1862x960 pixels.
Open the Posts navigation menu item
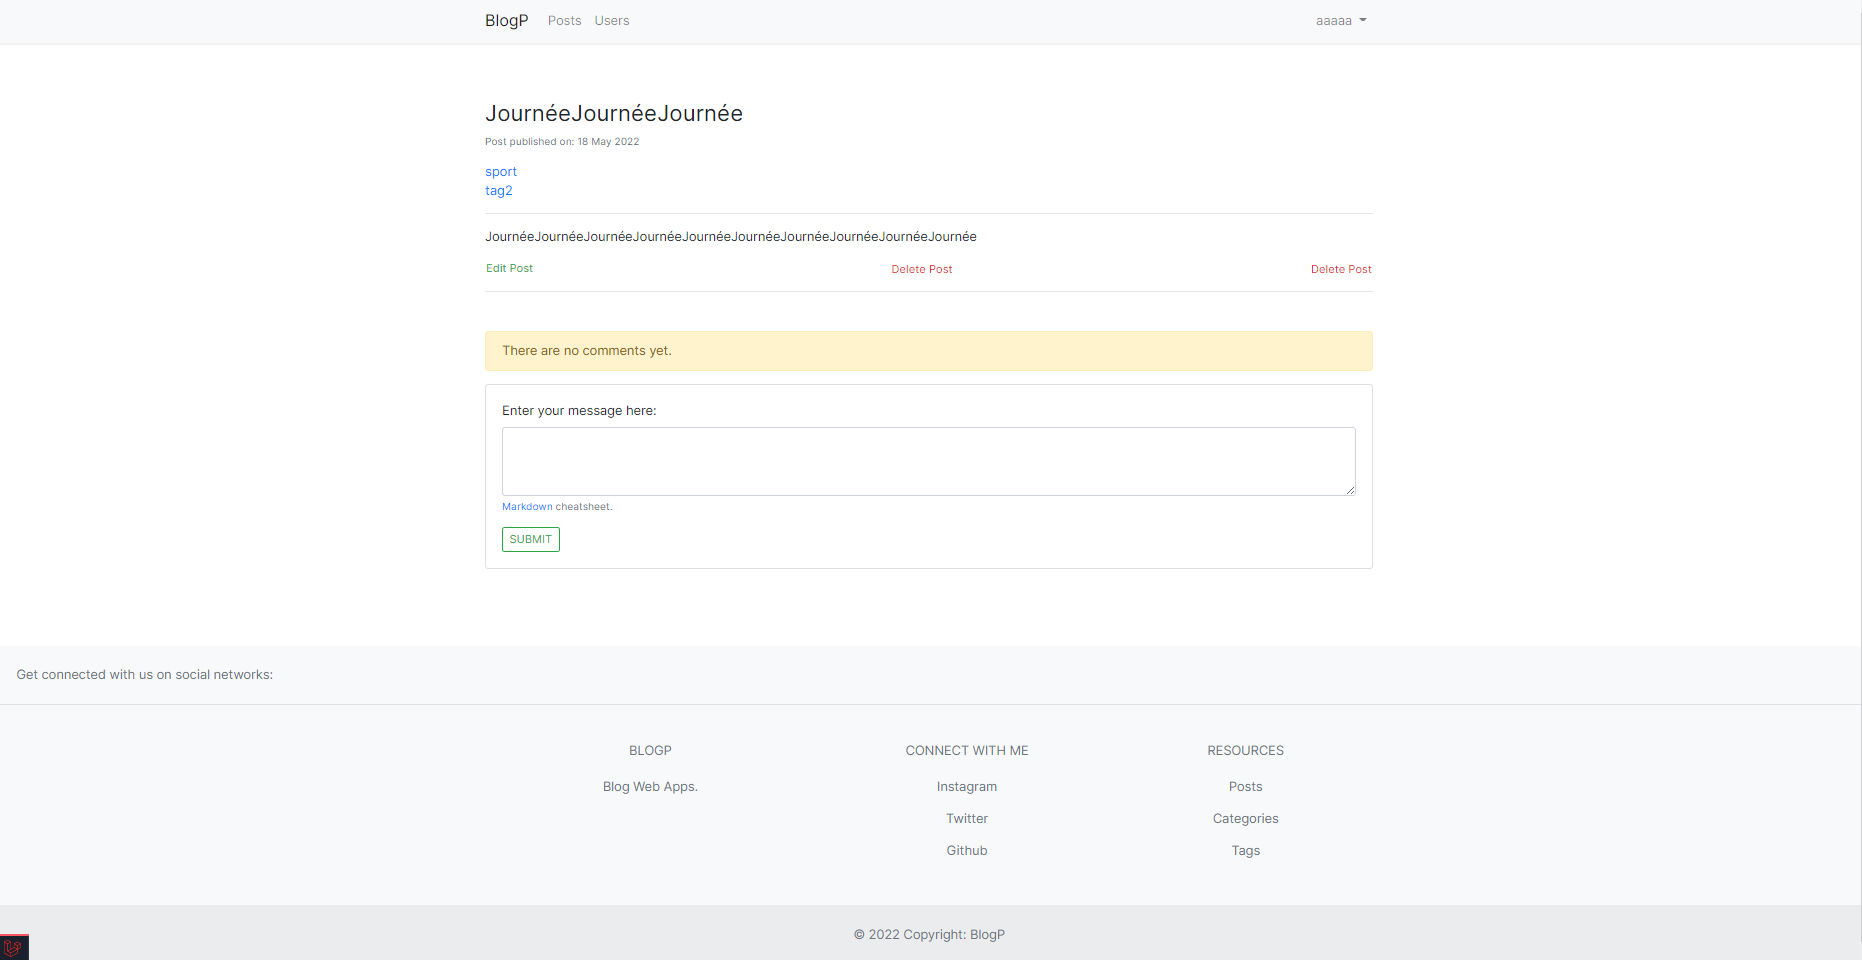coord(564,20)
